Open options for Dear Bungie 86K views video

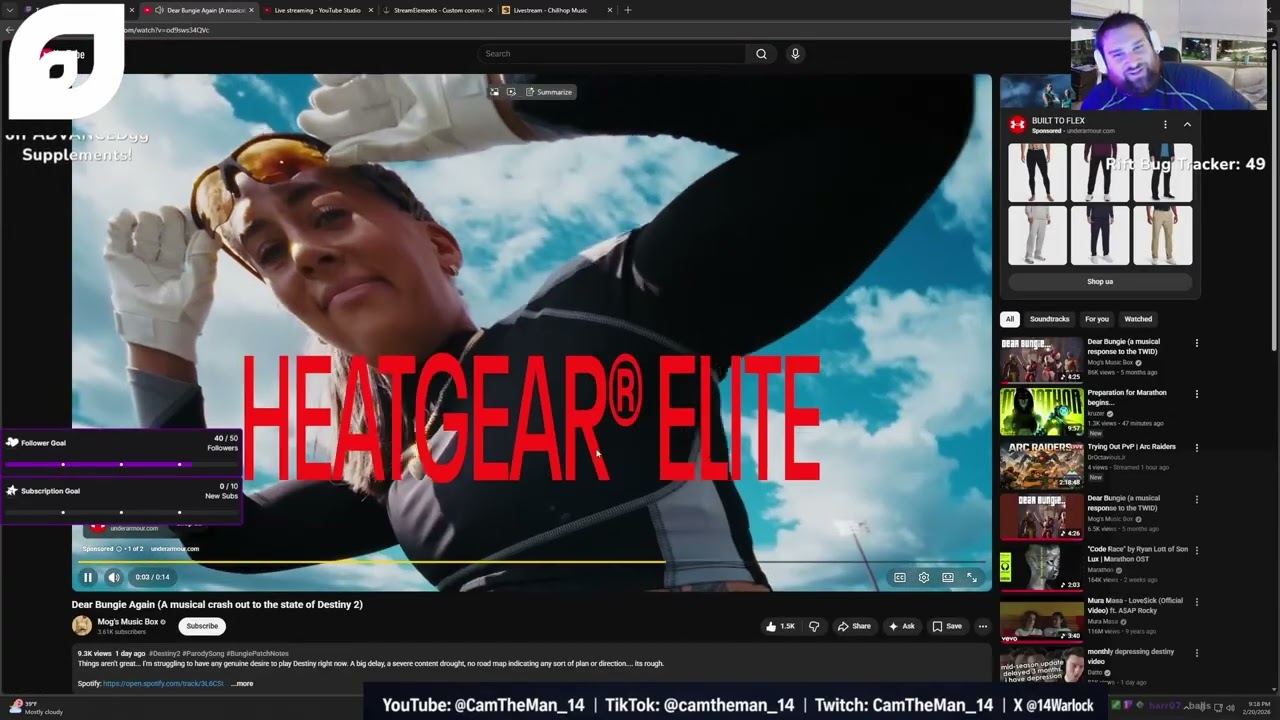click(1196, 343)
